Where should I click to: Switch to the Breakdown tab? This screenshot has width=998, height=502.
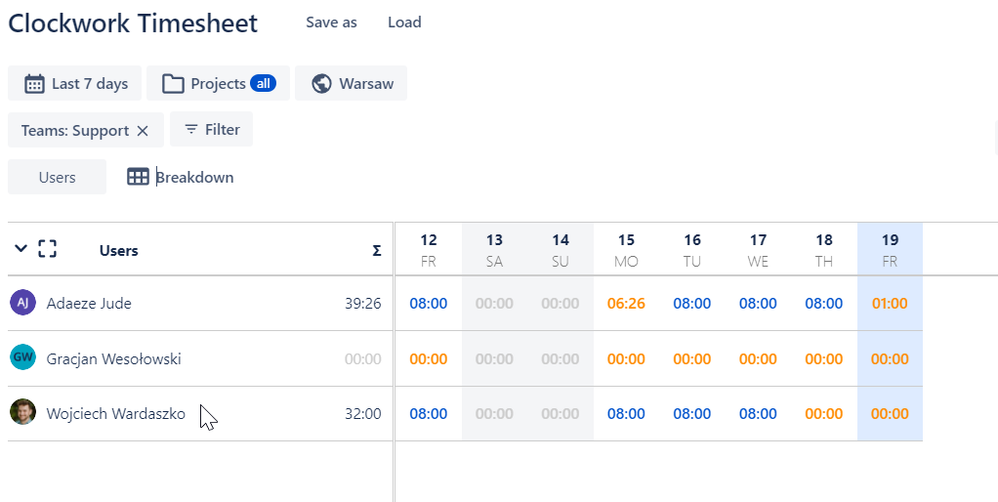(194, 177)
